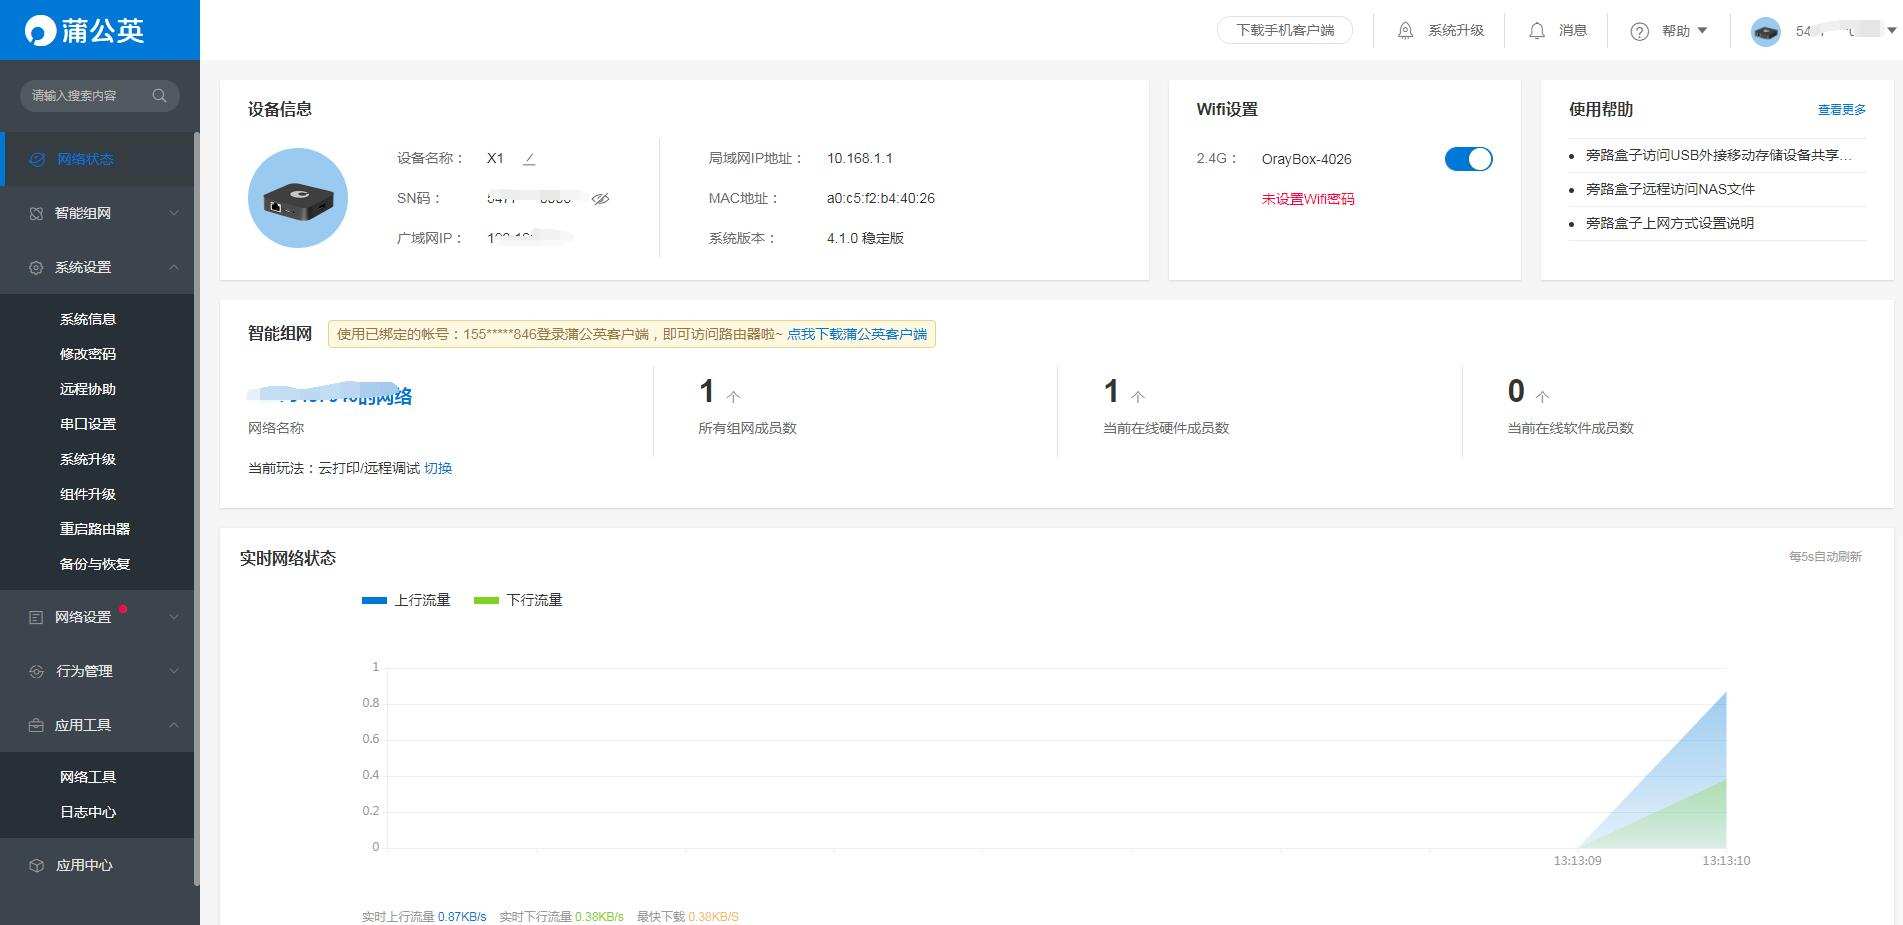Click the search magnifier icon

[x=160, y=95]
